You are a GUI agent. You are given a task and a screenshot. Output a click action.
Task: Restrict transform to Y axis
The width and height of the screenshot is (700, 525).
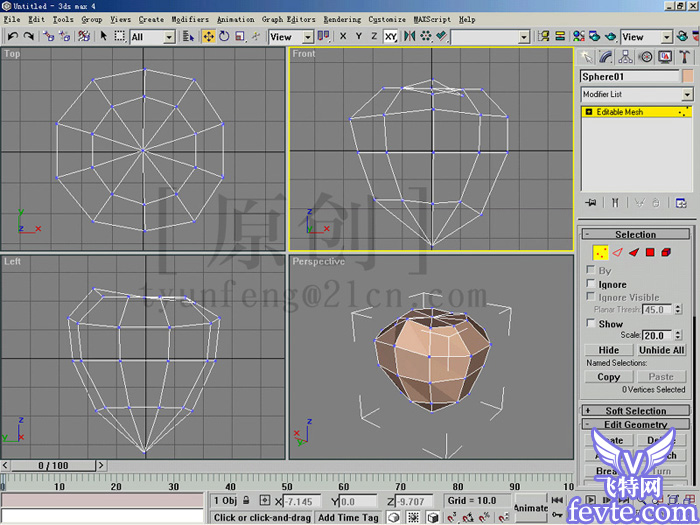[358, 37]
